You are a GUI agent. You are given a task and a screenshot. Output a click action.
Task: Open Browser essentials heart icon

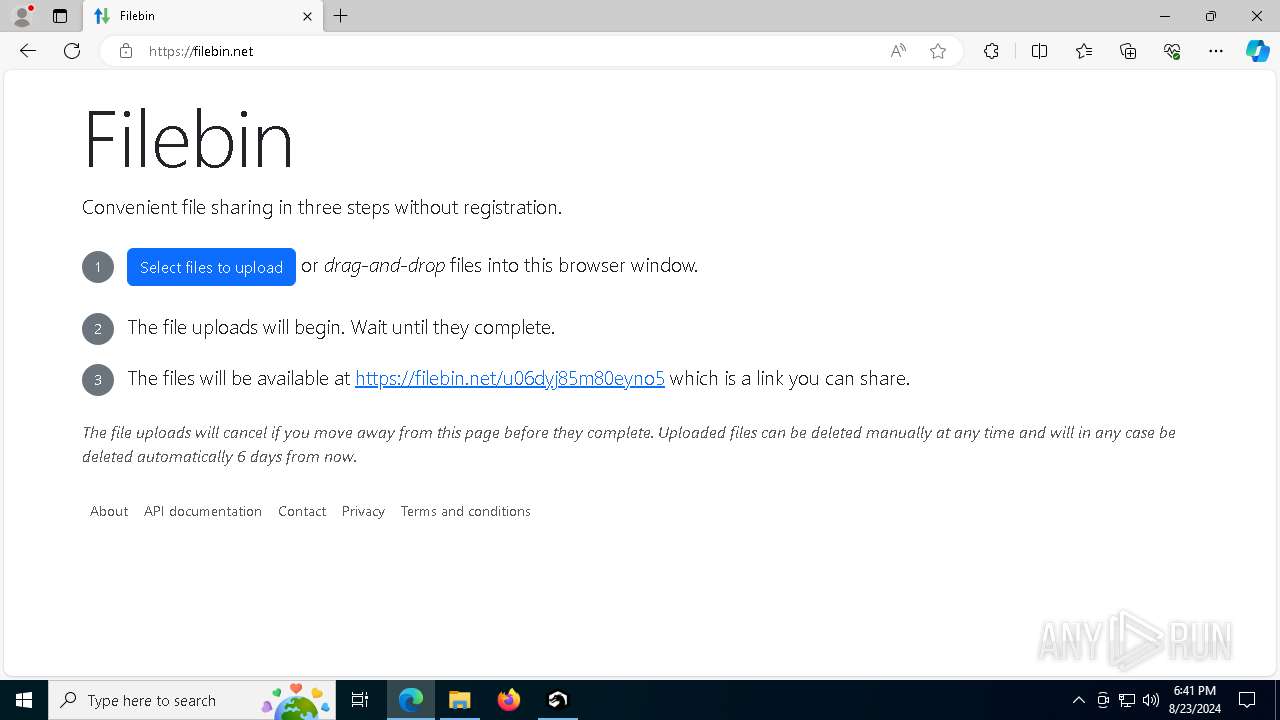tap(1172, 51)
